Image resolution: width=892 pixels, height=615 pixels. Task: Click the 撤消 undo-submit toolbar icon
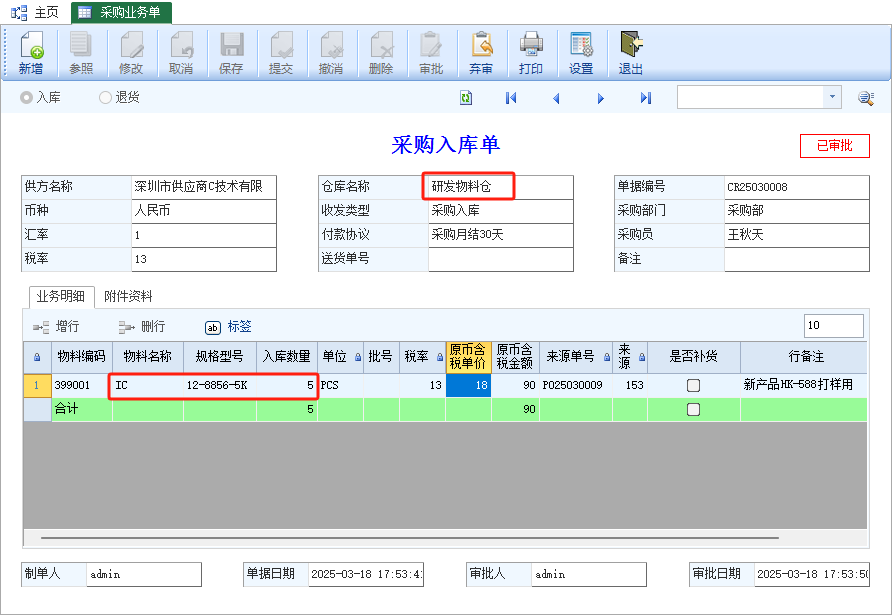pos(331,53)
